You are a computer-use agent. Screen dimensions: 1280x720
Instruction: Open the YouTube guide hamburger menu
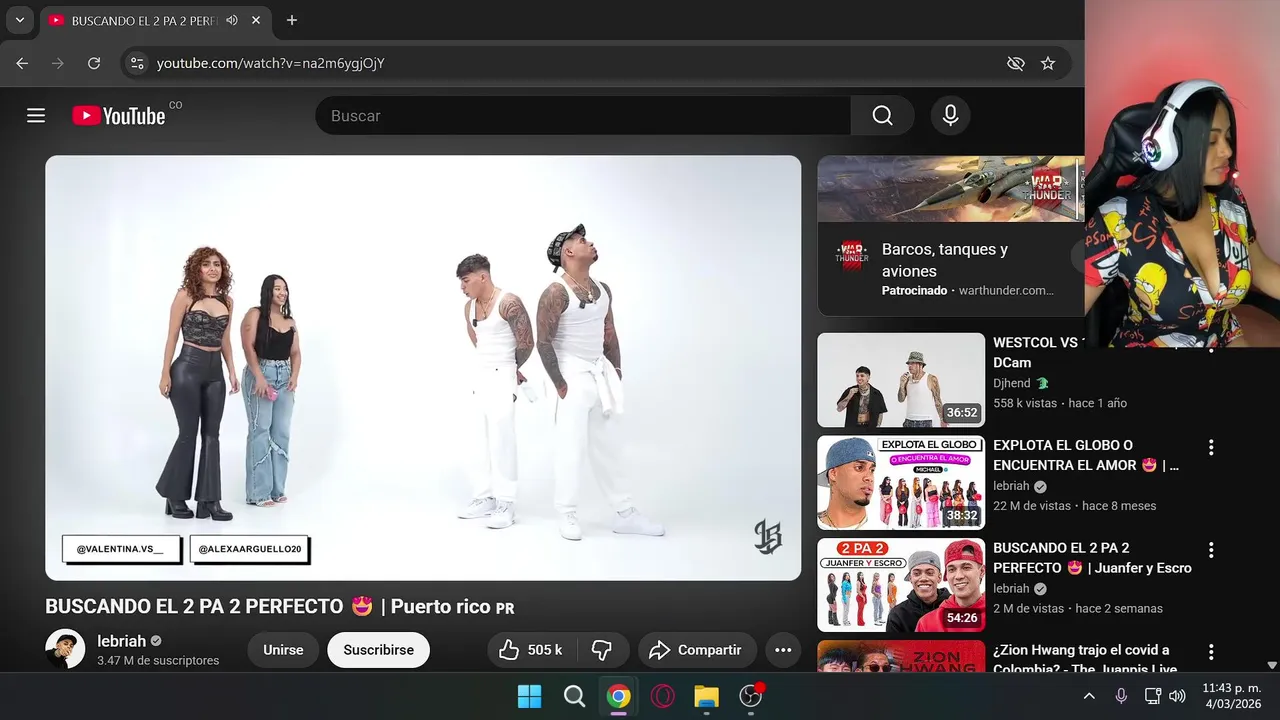[36, 116]
